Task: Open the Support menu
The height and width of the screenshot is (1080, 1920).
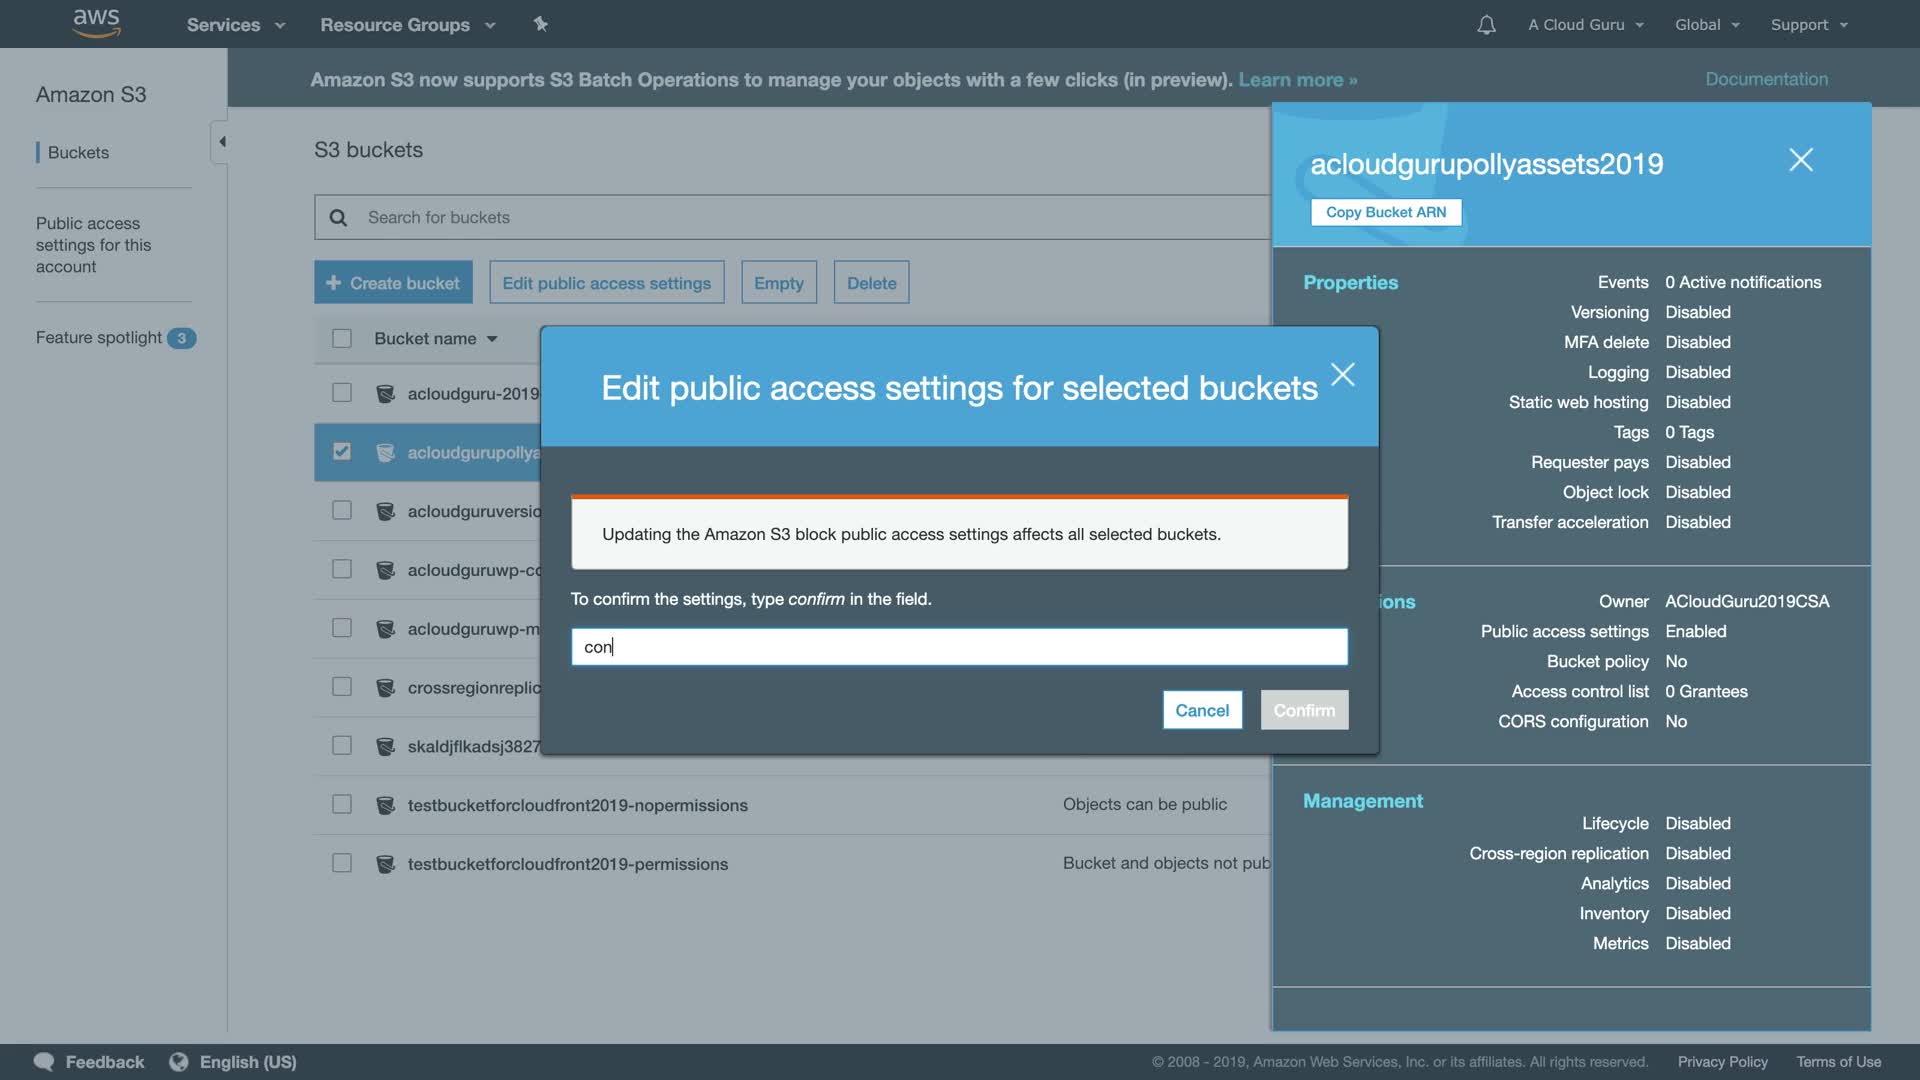Action: (1808, 25)
